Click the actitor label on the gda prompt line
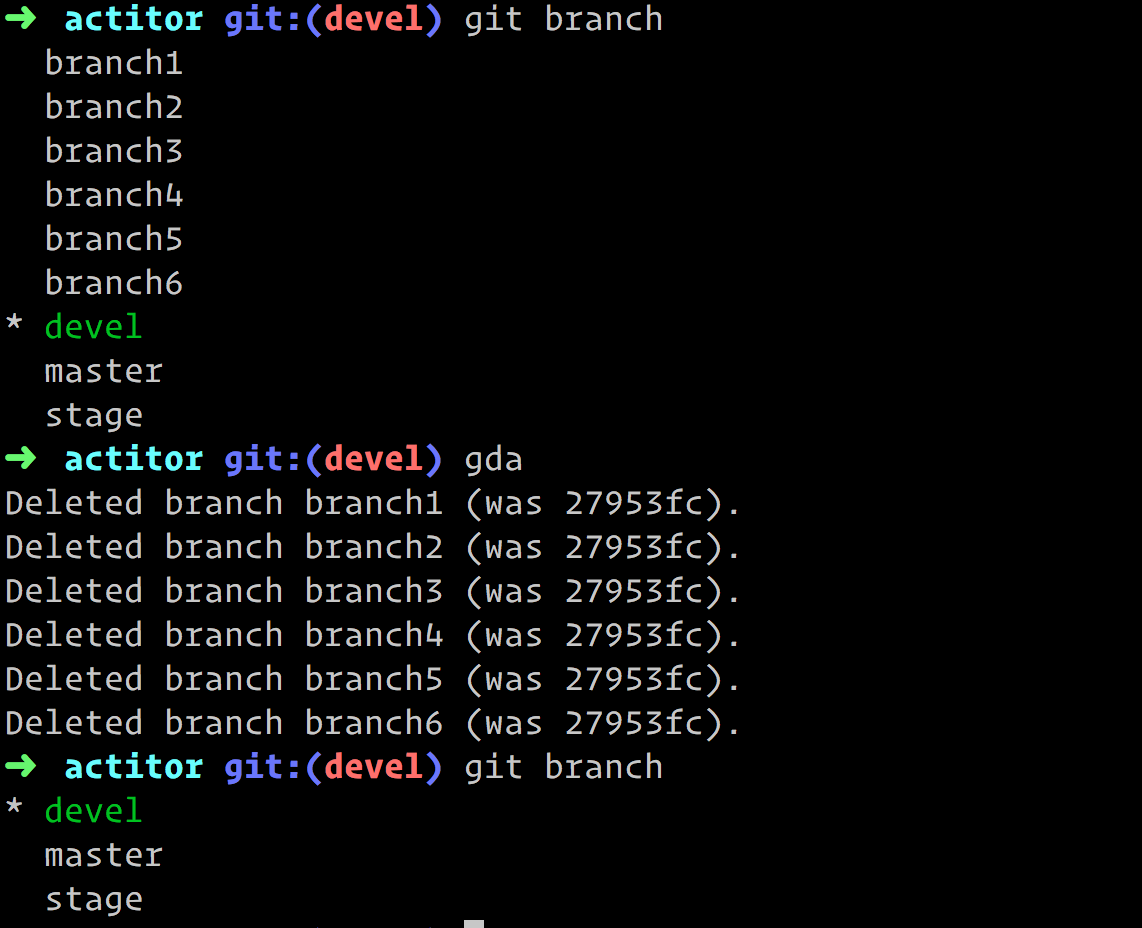1142x928 pixels. (x=133, y=458)
